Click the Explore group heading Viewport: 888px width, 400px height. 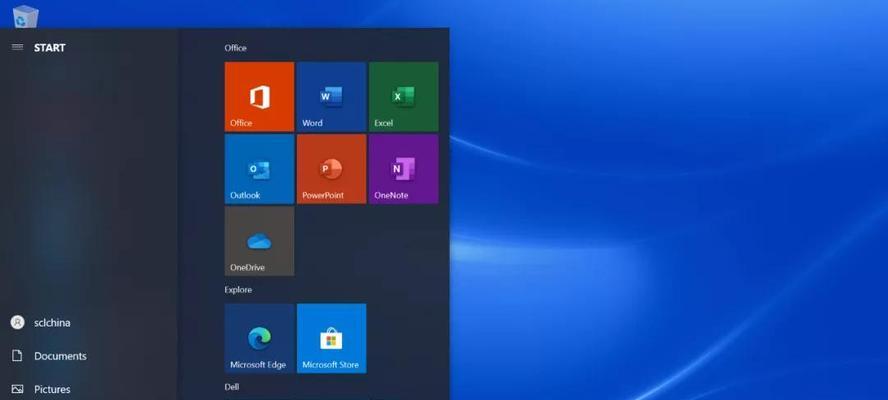[238, 290]
